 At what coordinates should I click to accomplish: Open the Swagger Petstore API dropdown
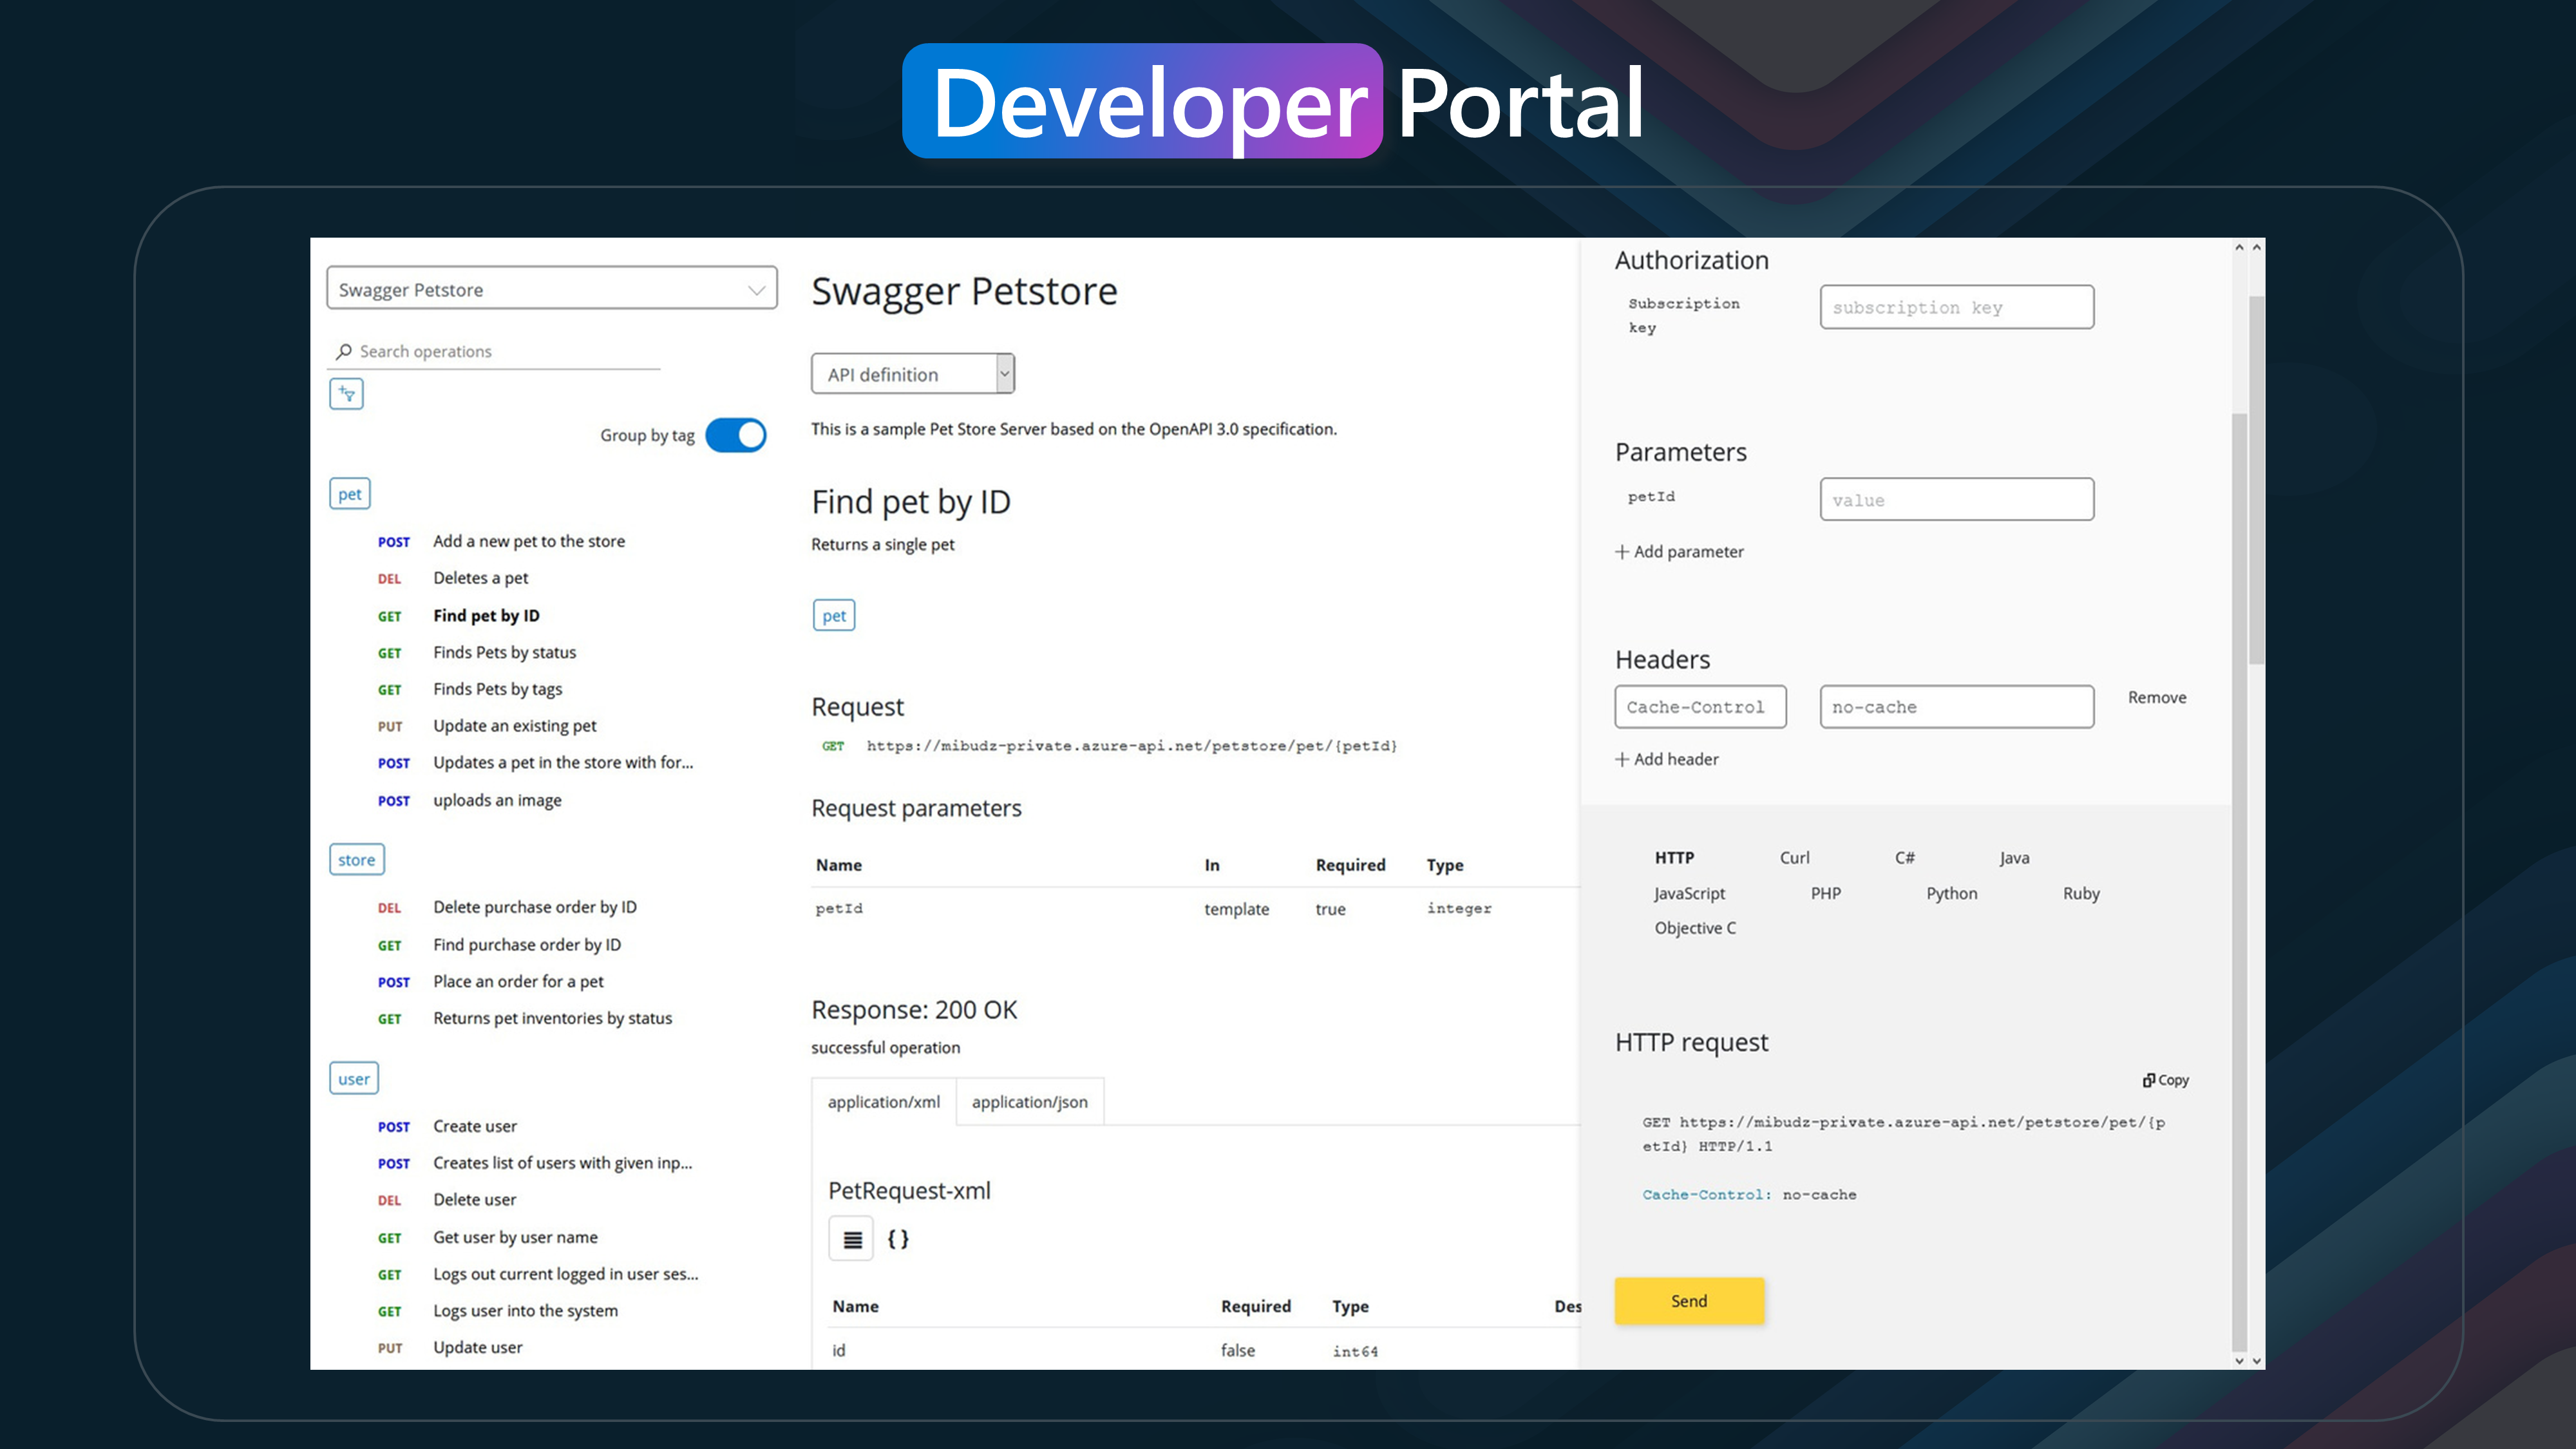click(552, 288)
